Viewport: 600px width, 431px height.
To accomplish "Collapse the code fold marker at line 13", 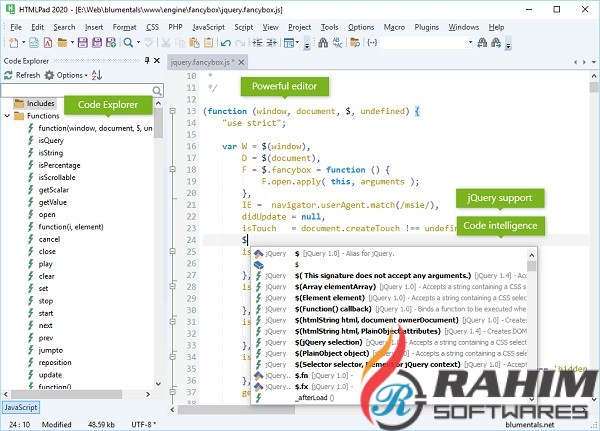I will (173, 111).
